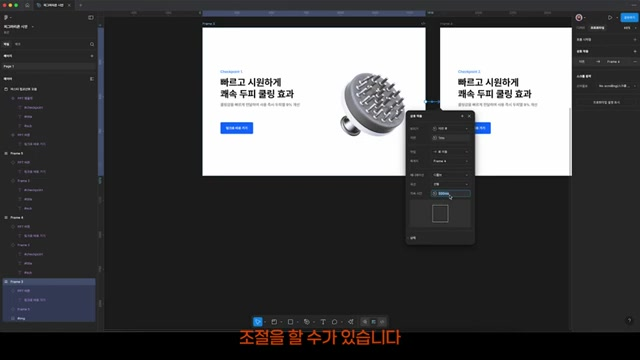Click the Dev Mode toggle in bottom toolbar
The width and height of the screenshot is (640, 360).
382,322
